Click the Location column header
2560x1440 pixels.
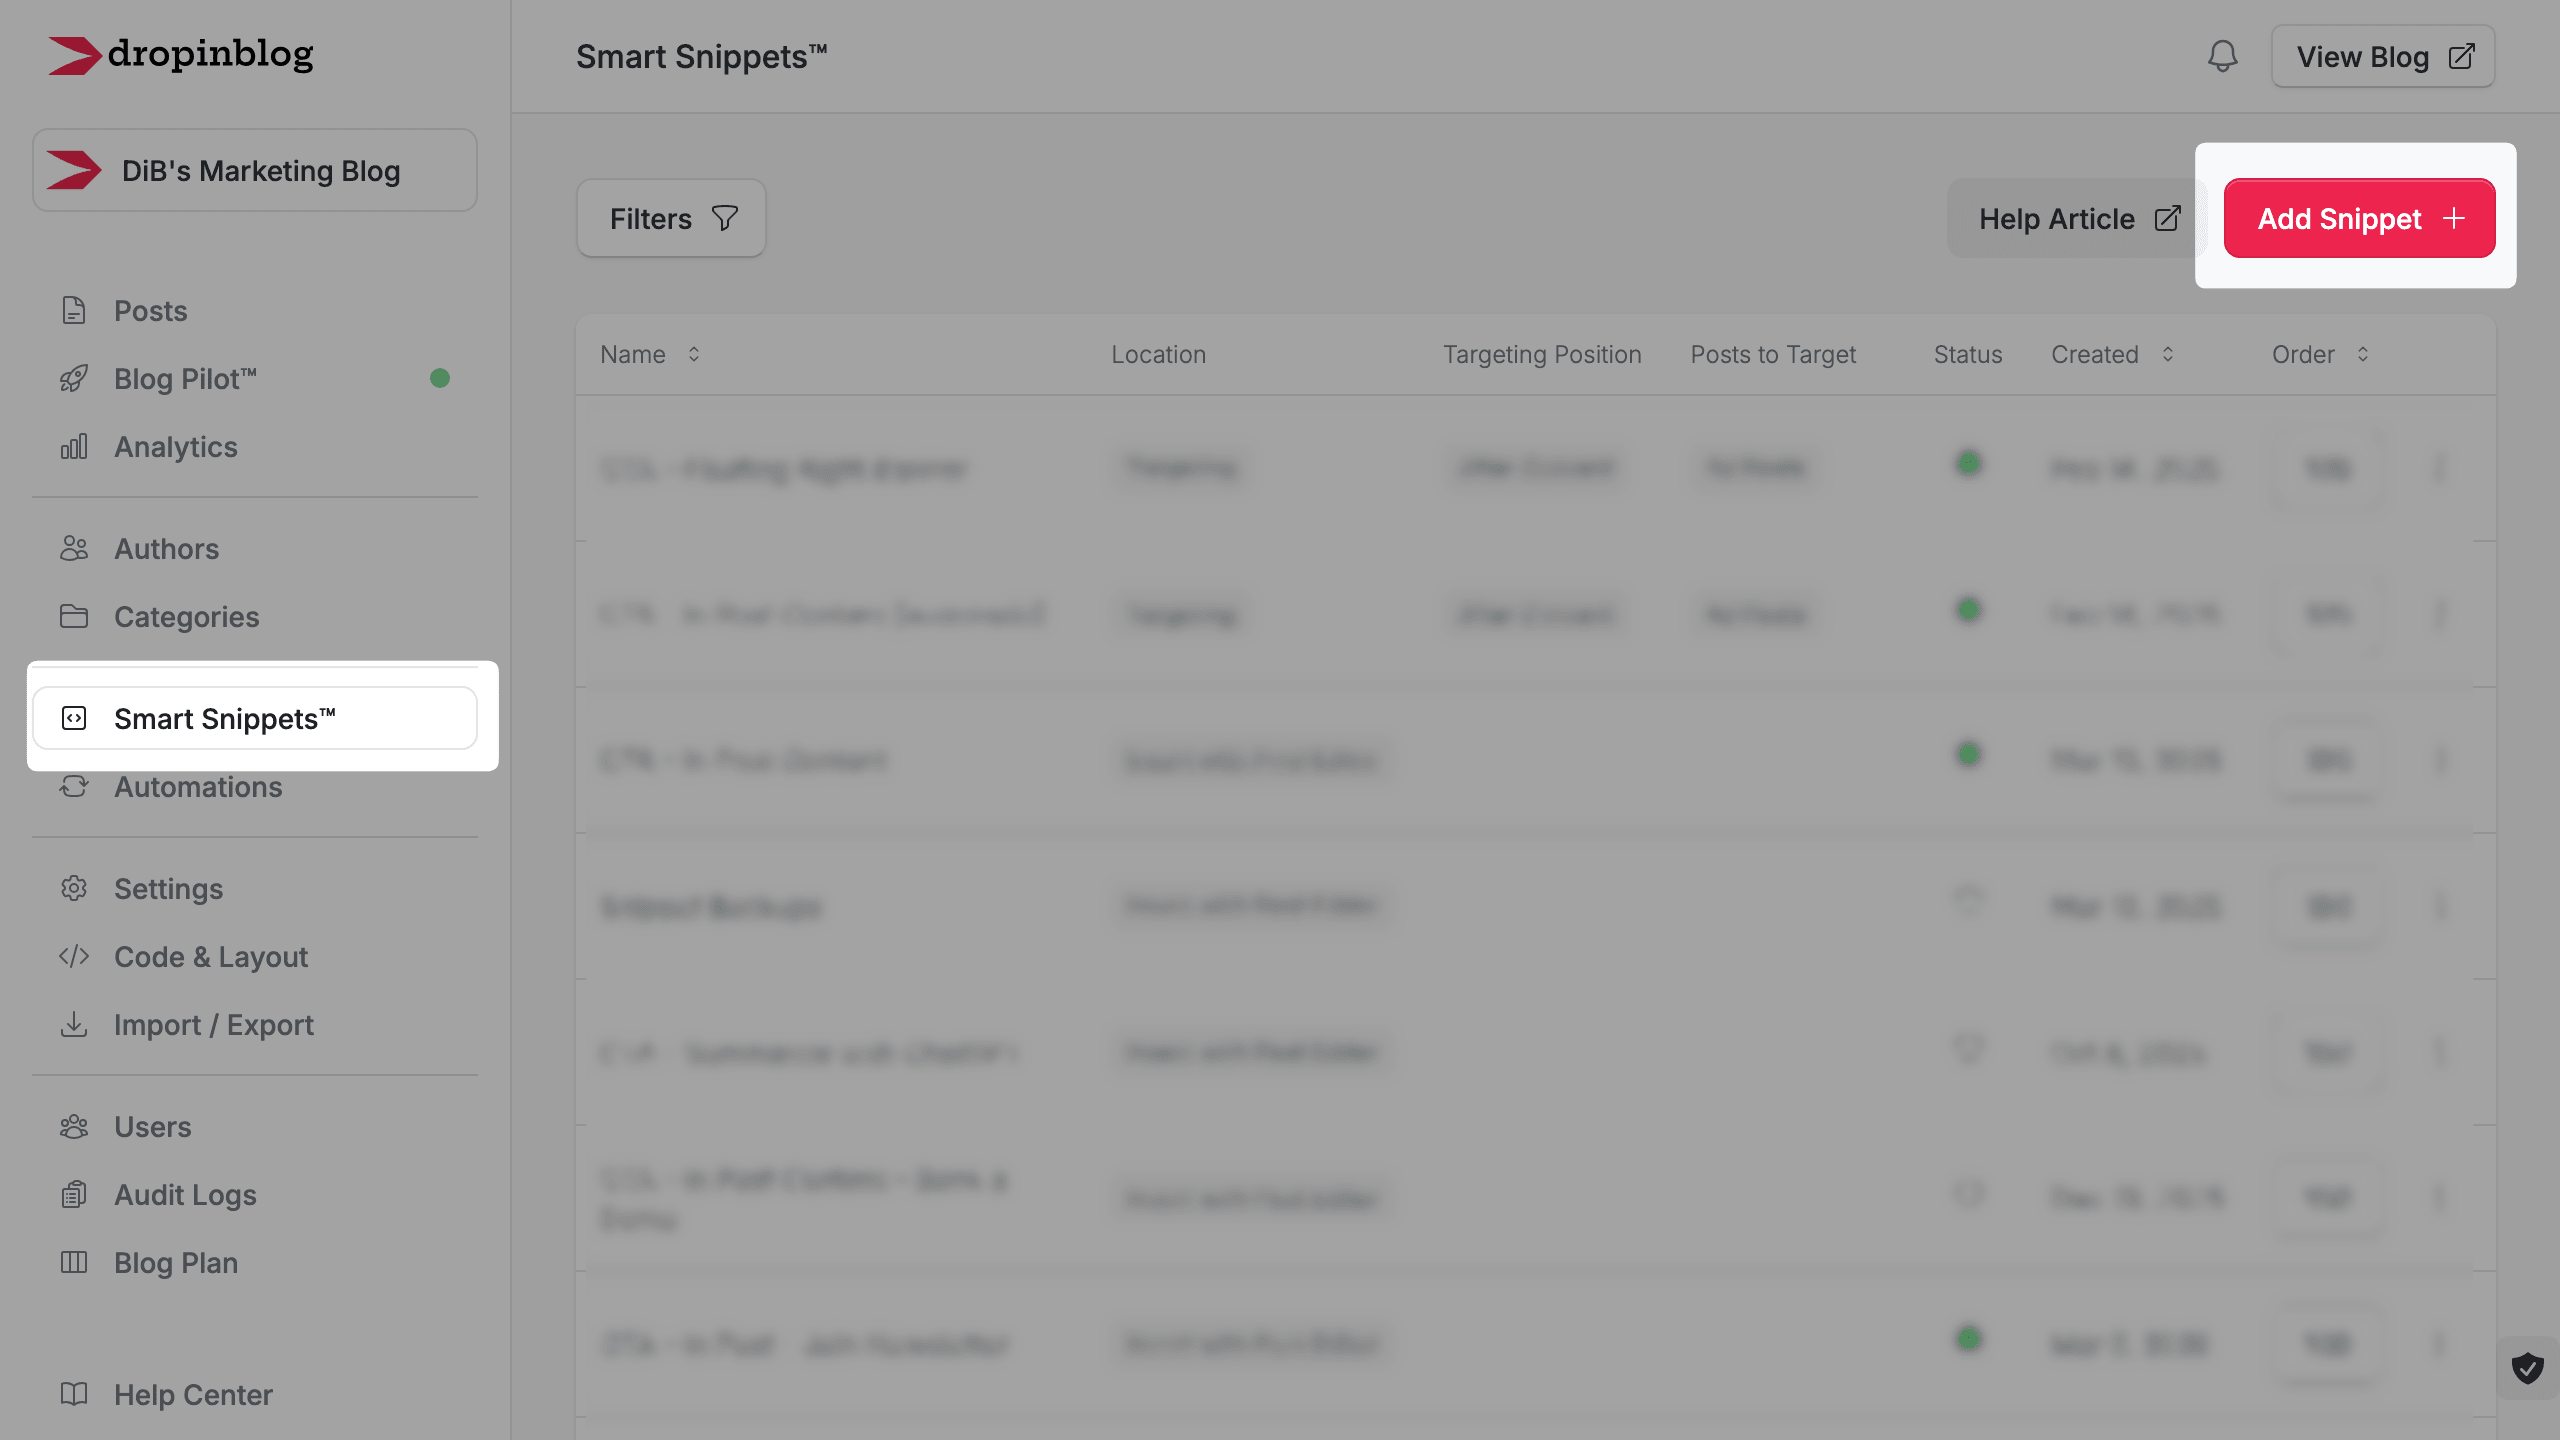point(1158,355)
